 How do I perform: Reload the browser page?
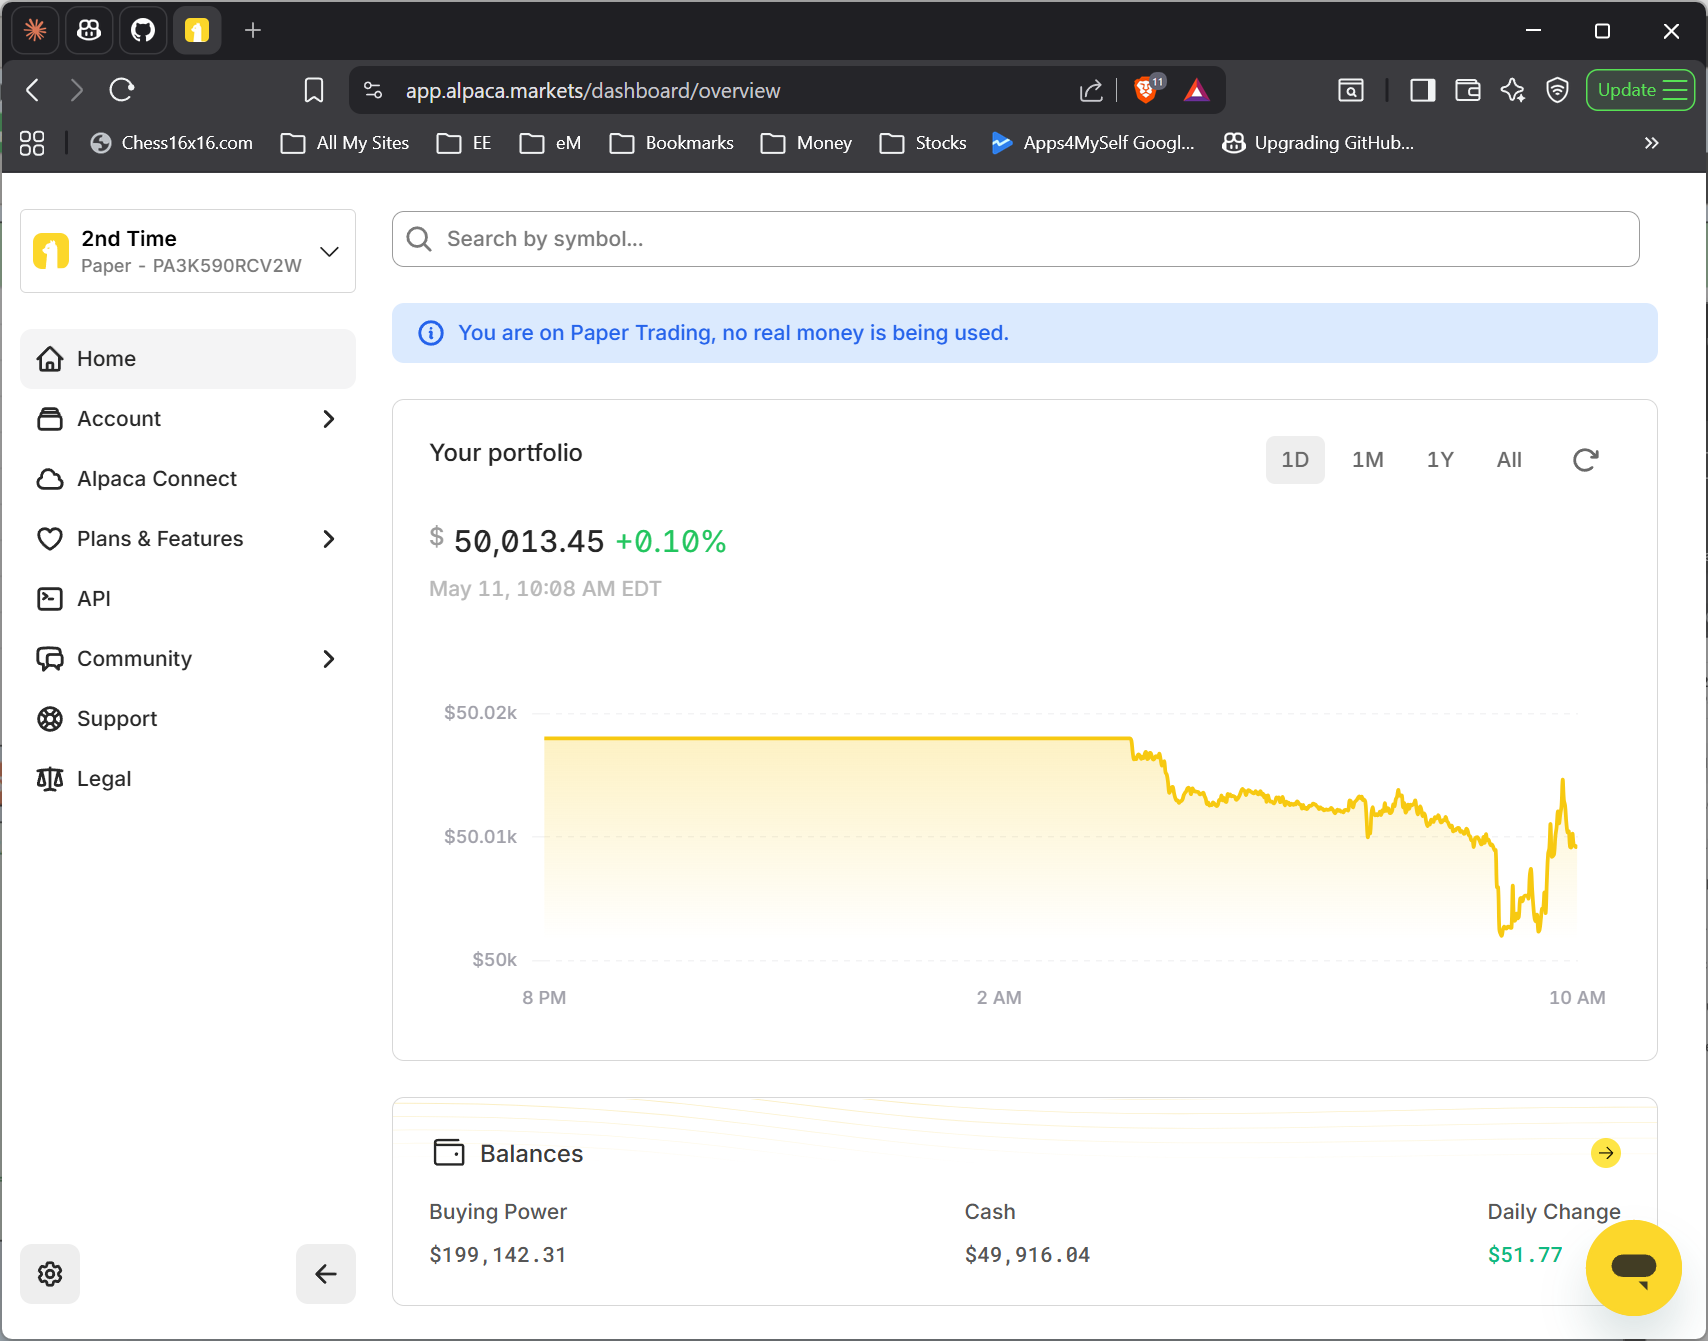click(x=122, y=90)
